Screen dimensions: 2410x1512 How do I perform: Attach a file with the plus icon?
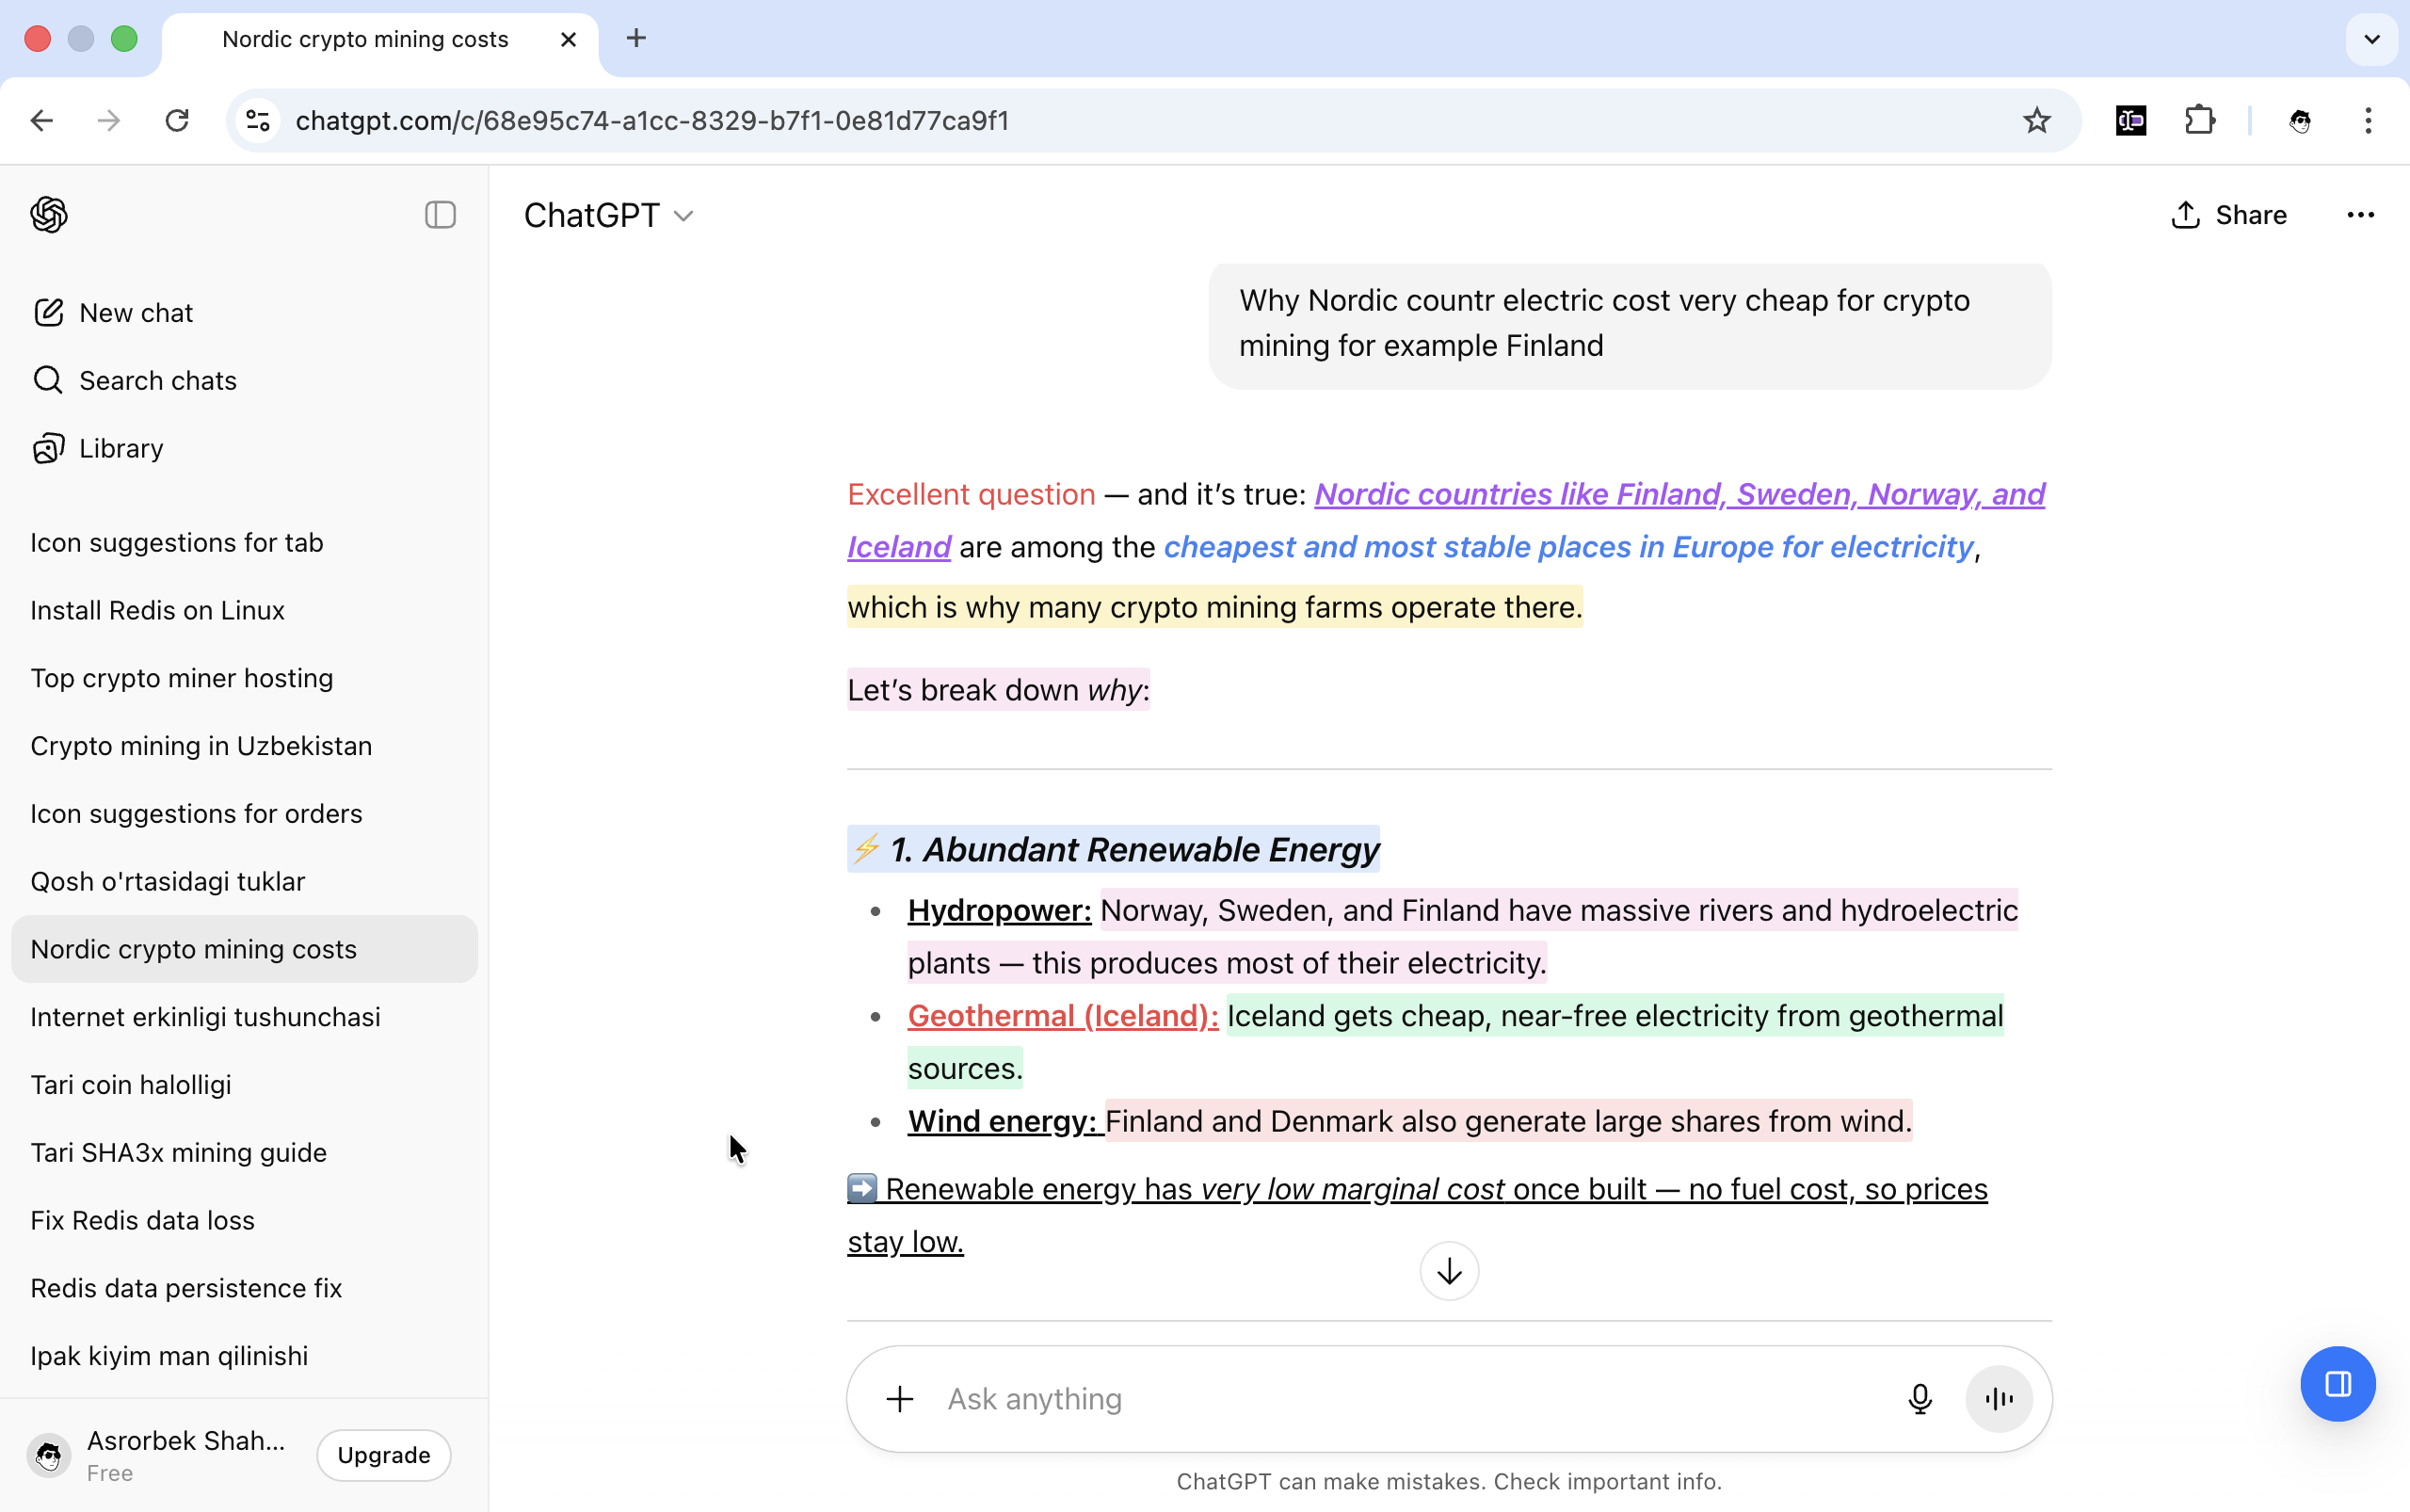(897, 1398)
